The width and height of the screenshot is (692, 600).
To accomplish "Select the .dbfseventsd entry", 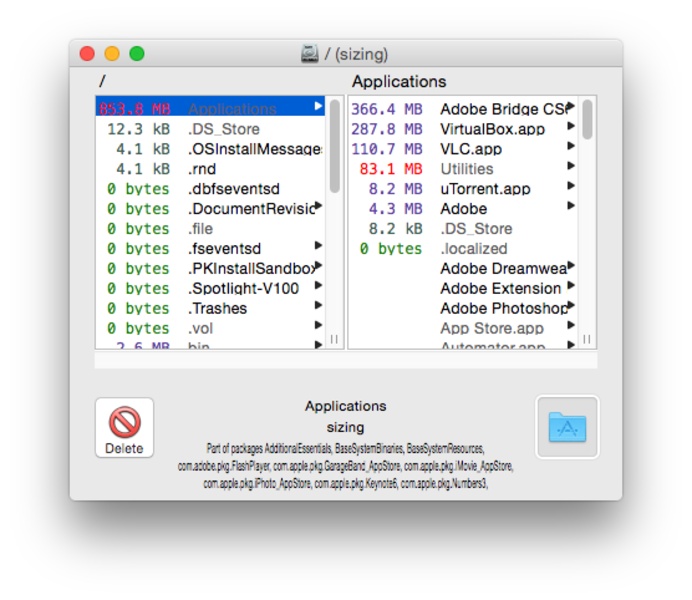I will 210,188.
